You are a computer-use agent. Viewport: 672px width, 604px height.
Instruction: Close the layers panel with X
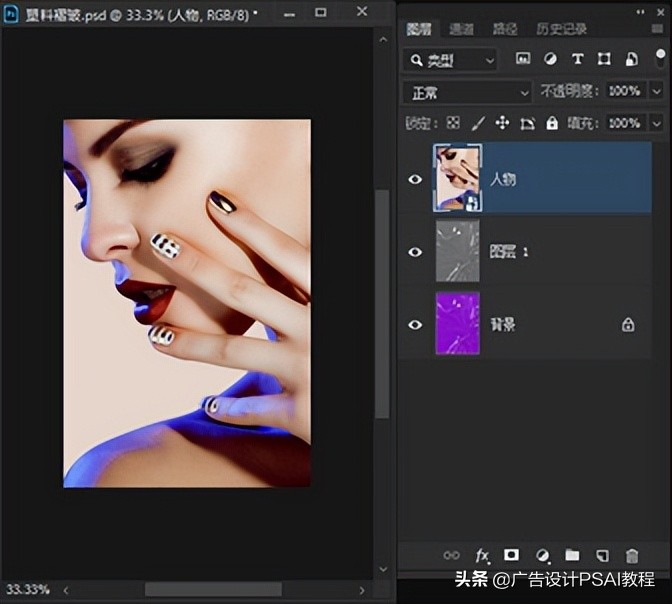660,13
